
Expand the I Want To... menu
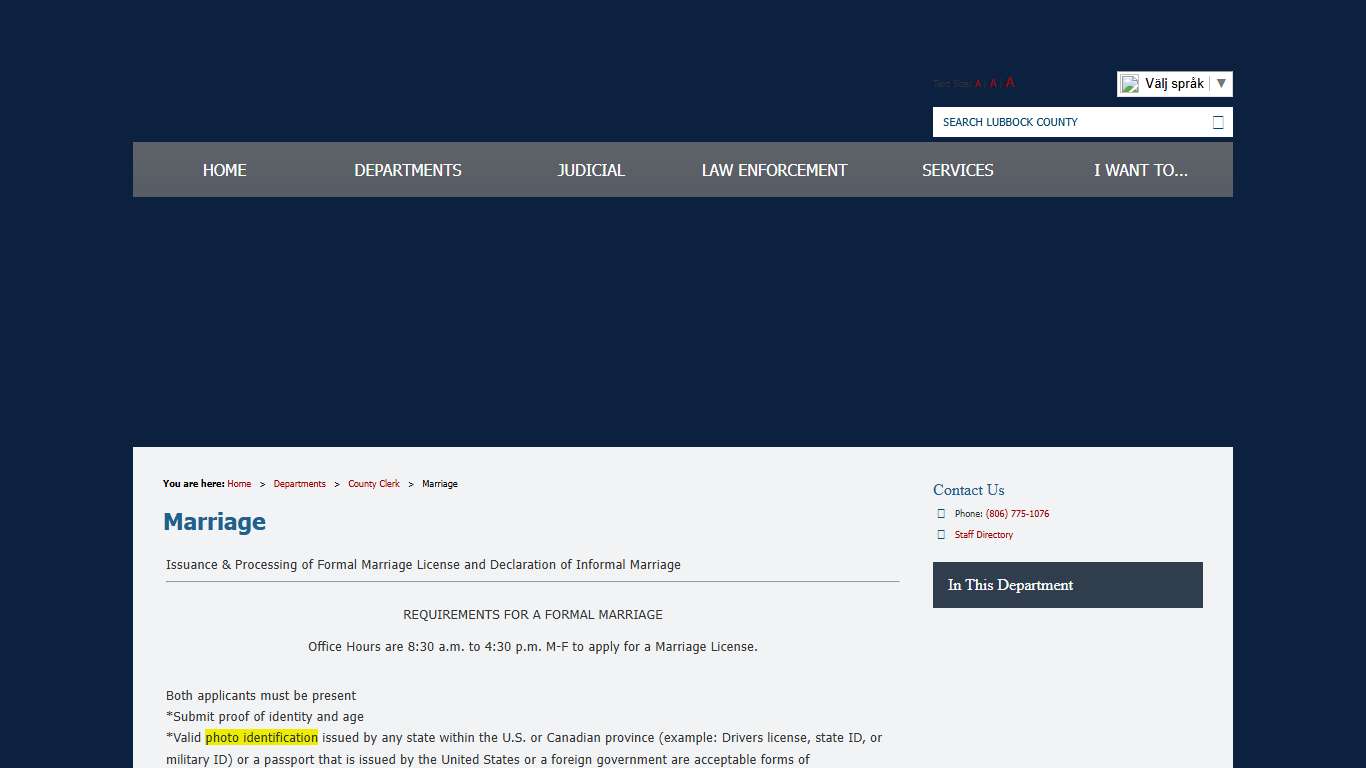[x=1140, y=170]
